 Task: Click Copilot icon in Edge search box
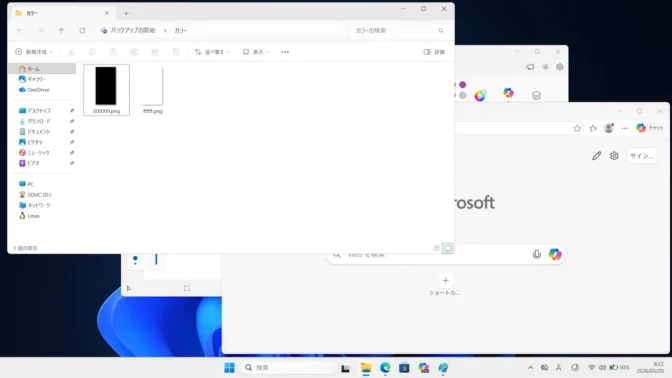click(555, 254)
